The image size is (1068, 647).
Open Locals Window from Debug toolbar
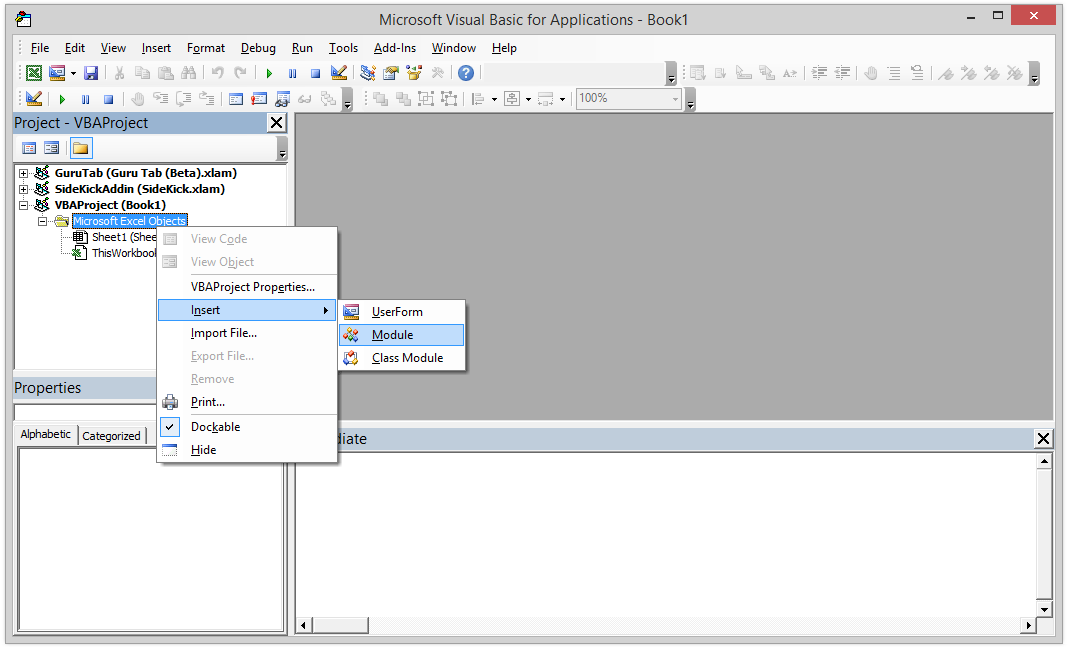coord(236,99)
